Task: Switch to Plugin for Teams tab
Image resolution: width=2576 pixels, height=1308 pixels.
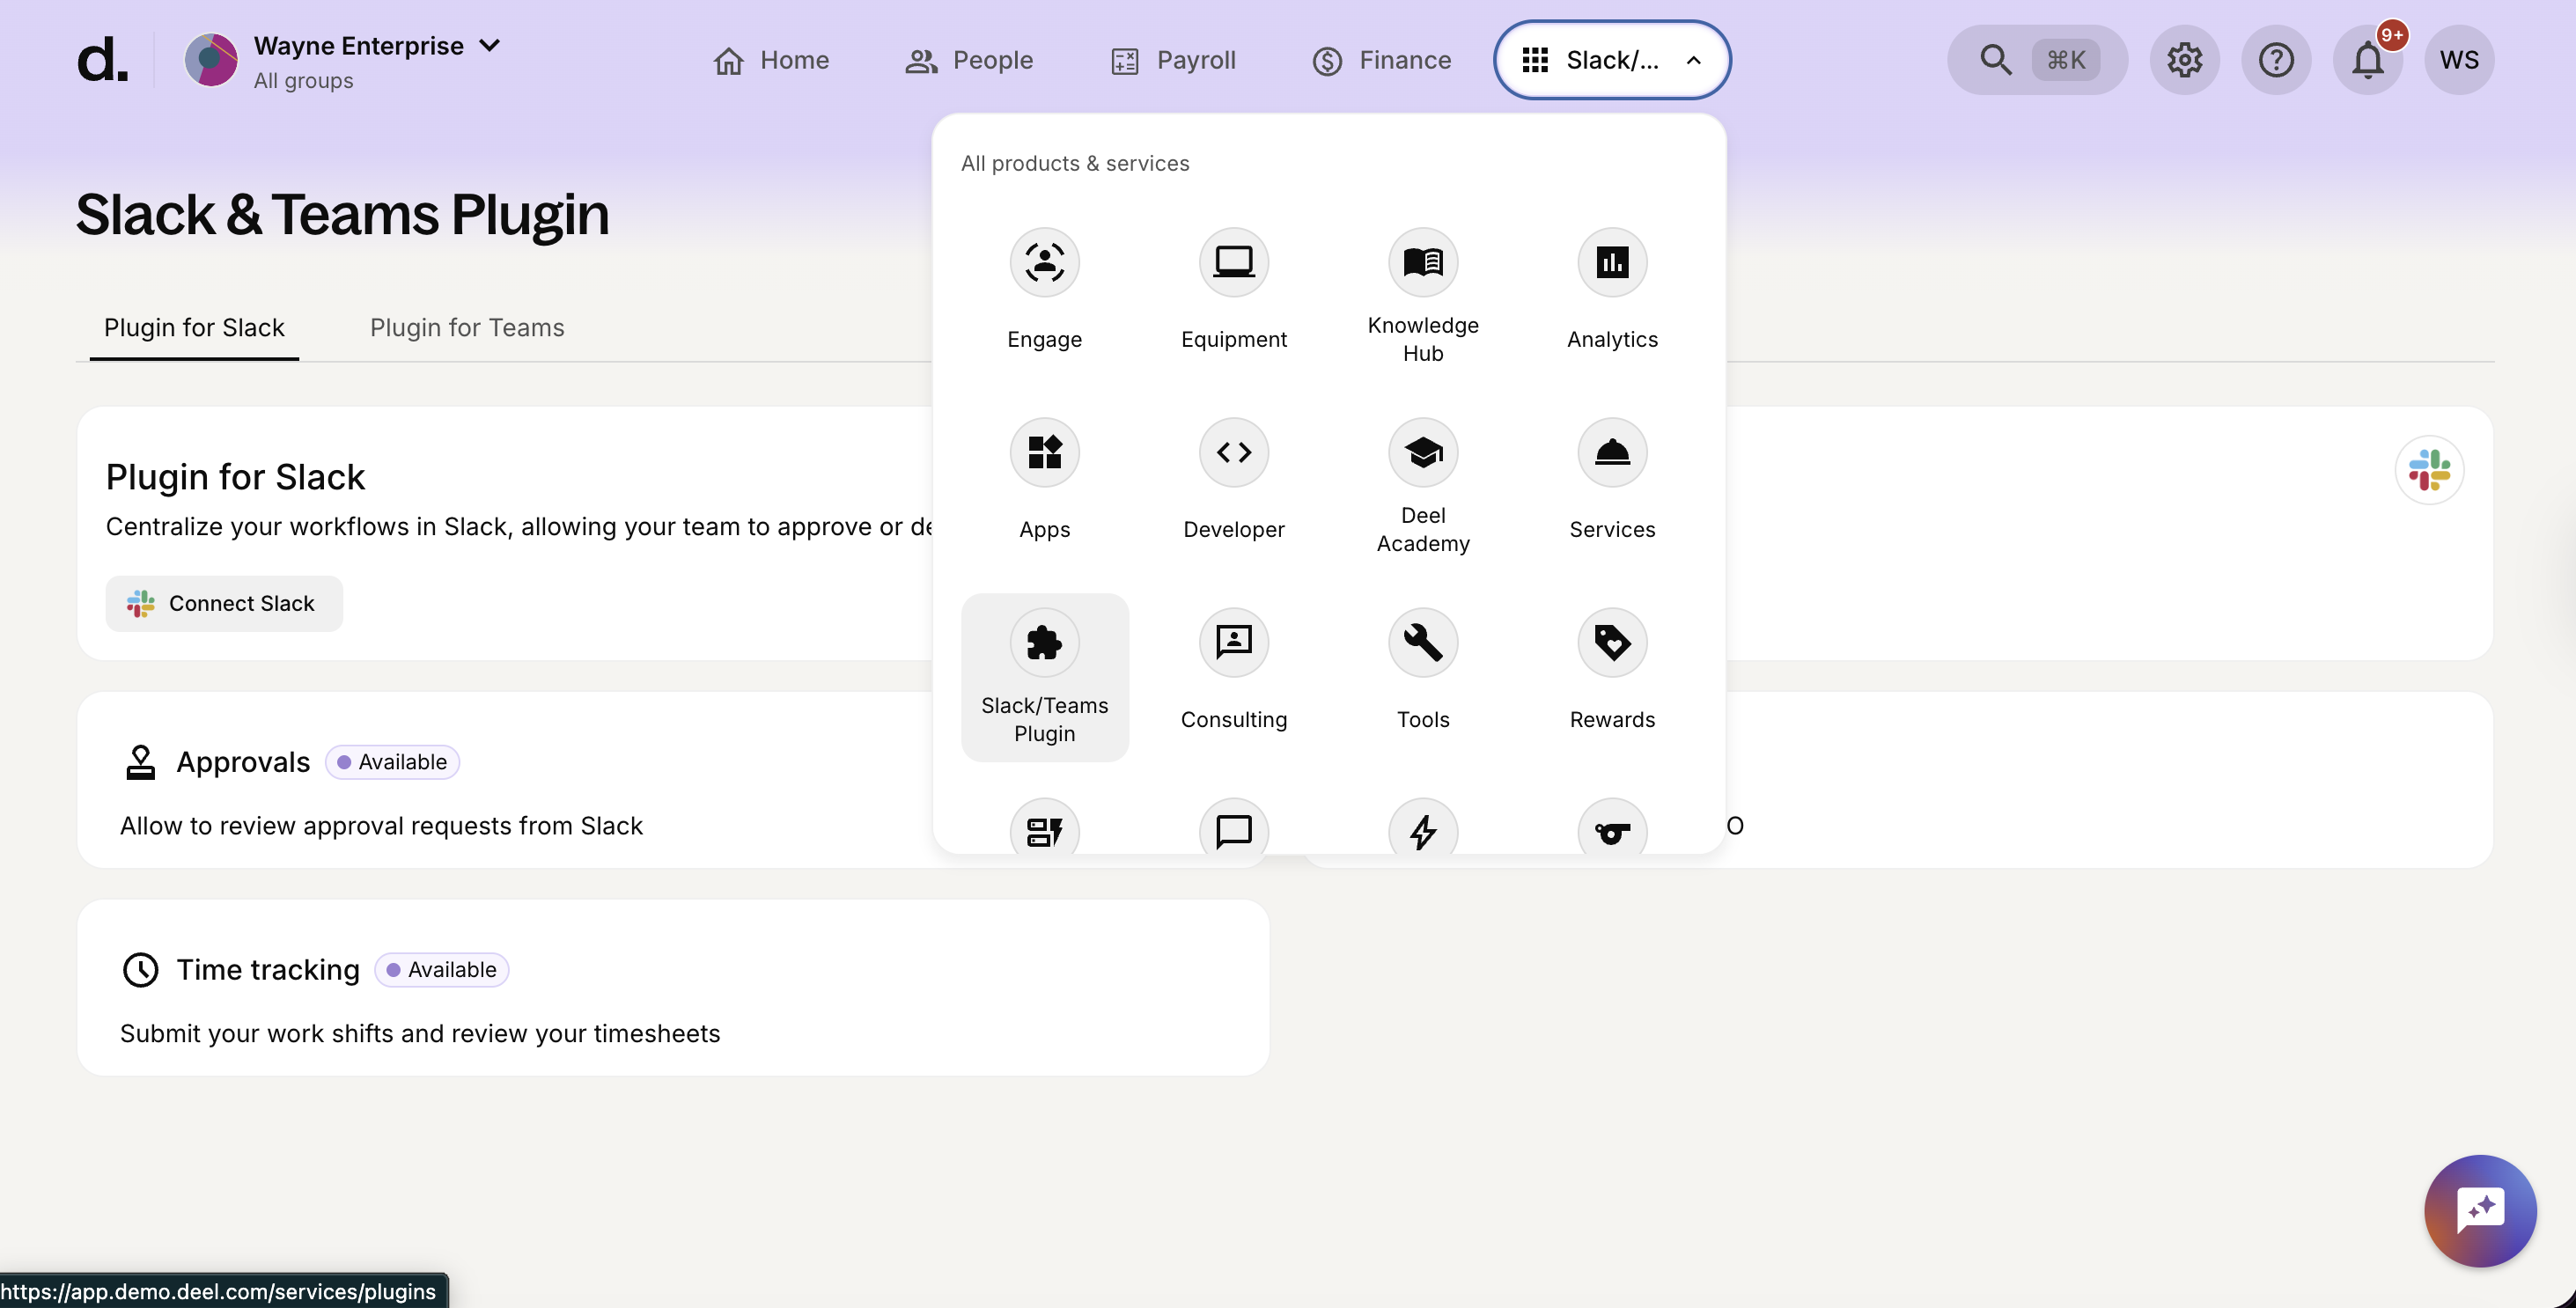Action: click(x=467, y=328)
